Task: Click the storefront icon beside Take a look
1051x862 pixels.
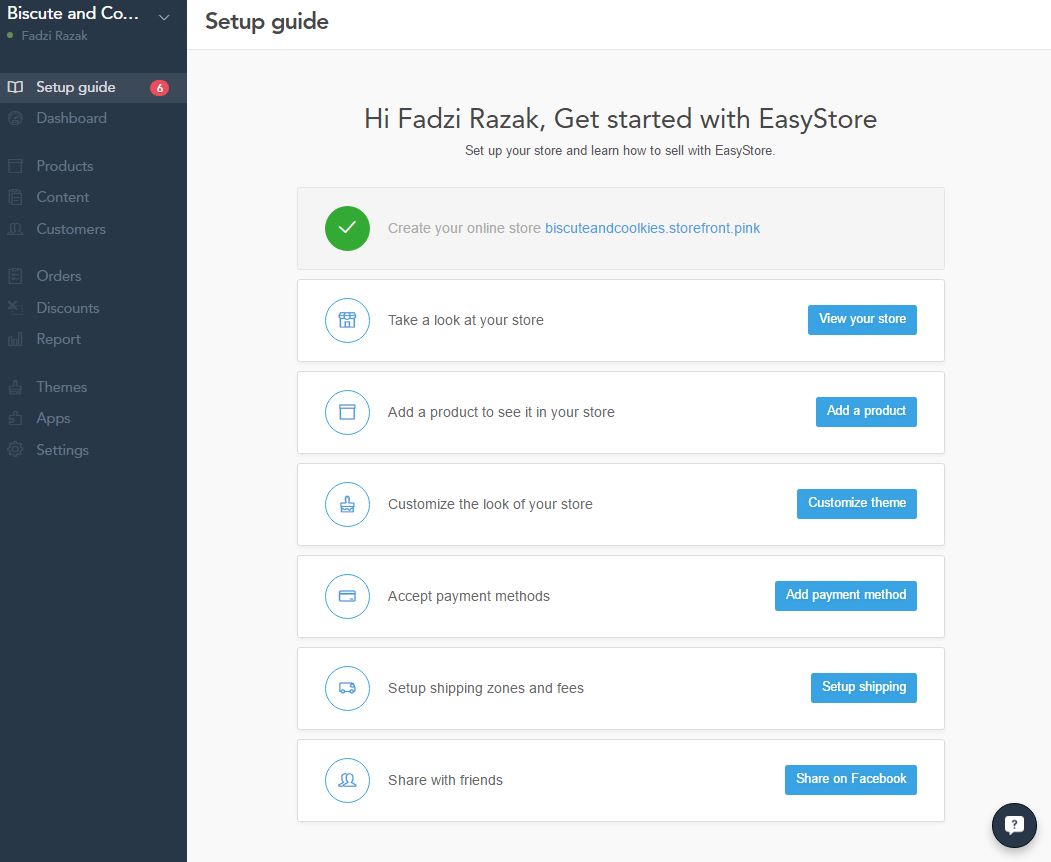Action: [x=347, y=320]
